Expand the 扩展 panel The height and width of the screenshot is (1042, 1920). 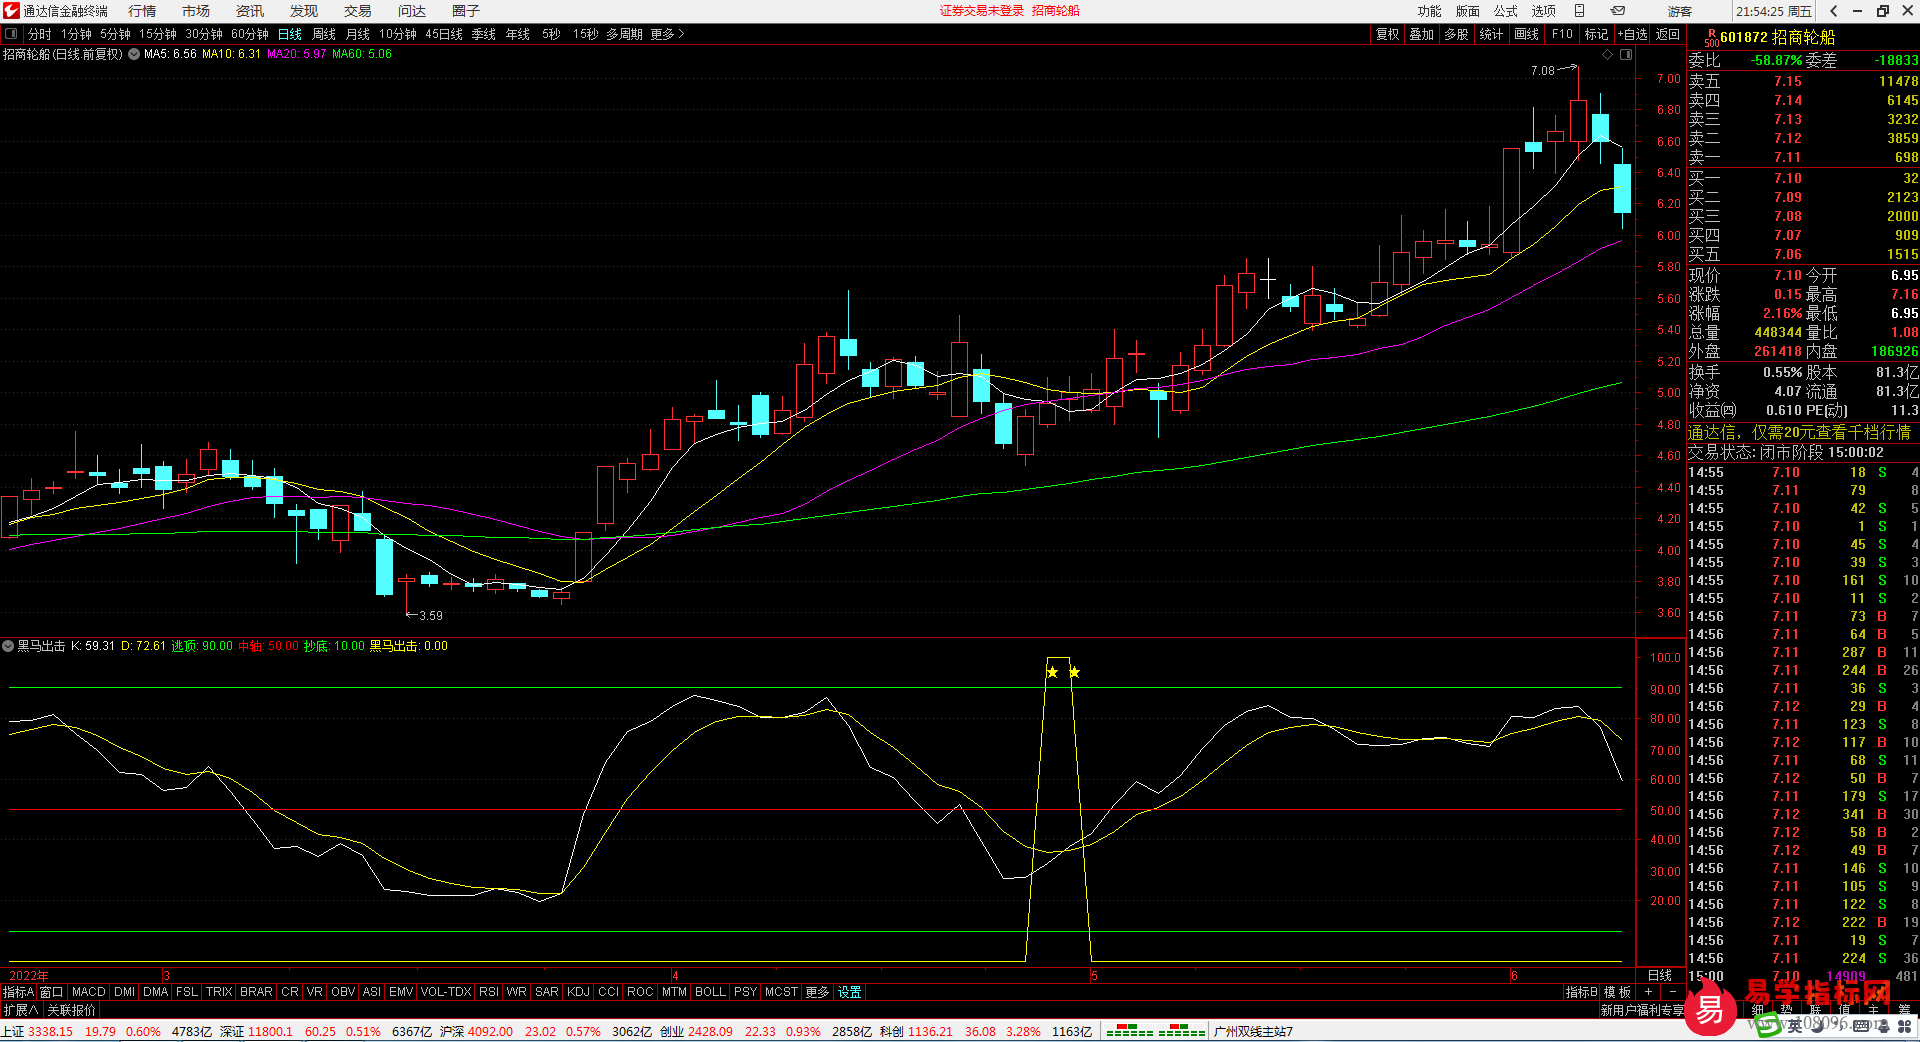point(20,1010)
